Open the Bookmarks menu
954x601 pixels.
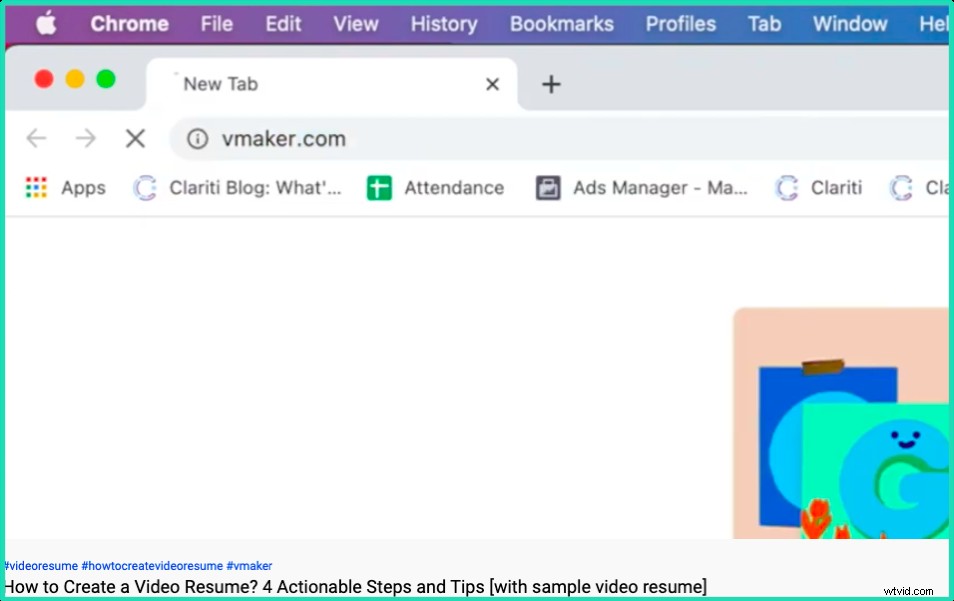click(x=562, y=24)
